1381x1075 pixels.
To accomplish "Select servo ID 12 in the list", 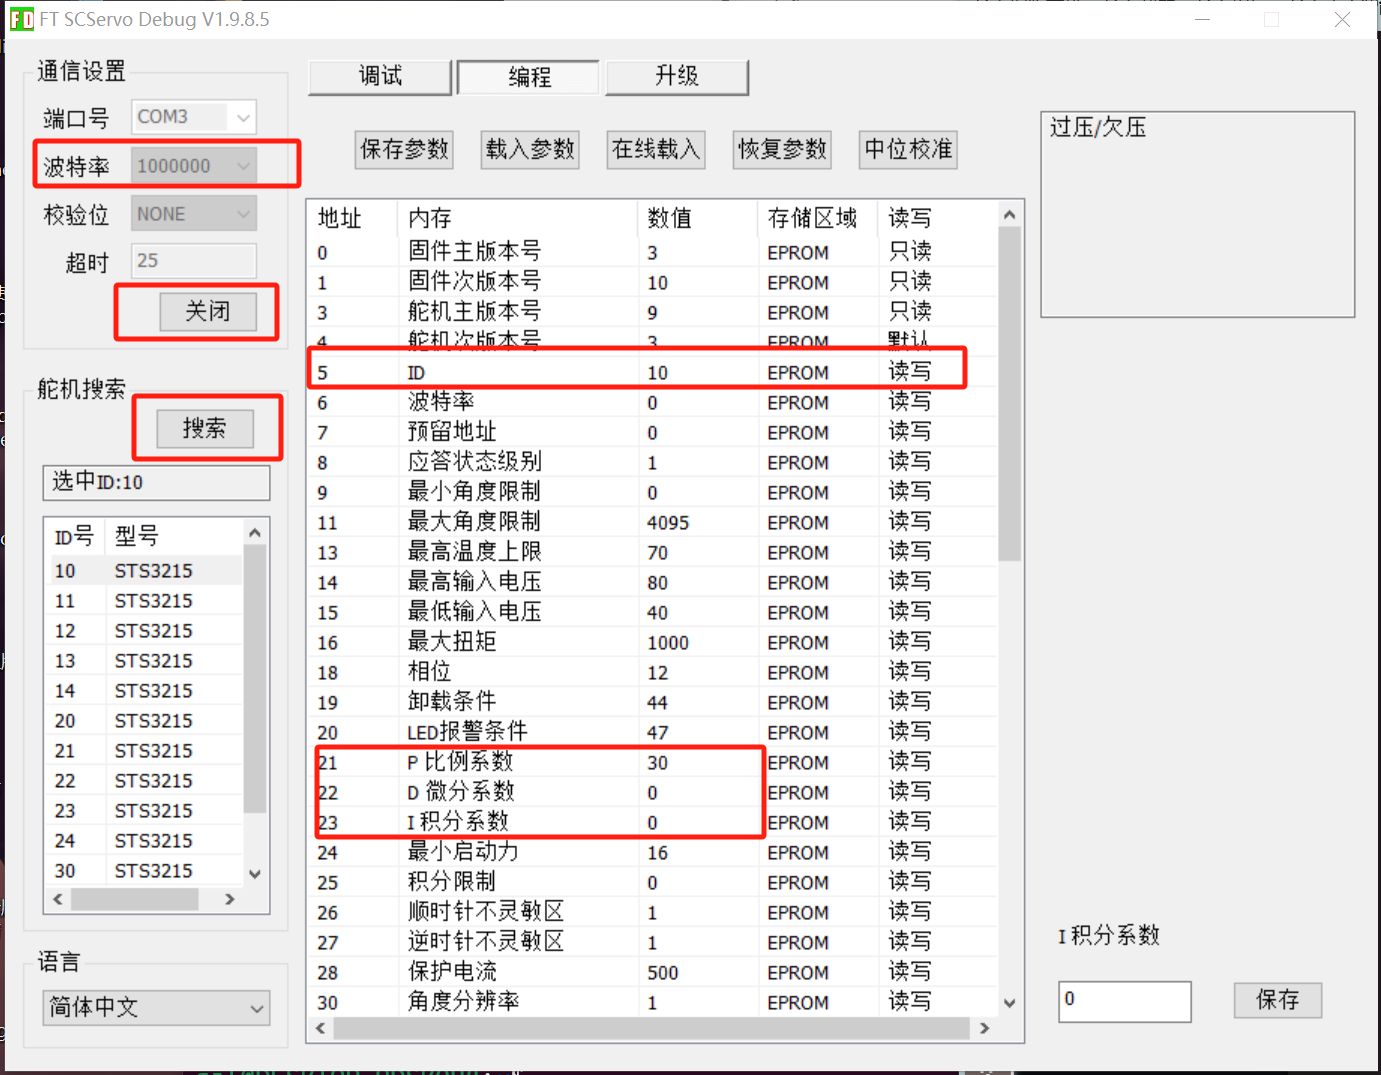I will 140,631.
